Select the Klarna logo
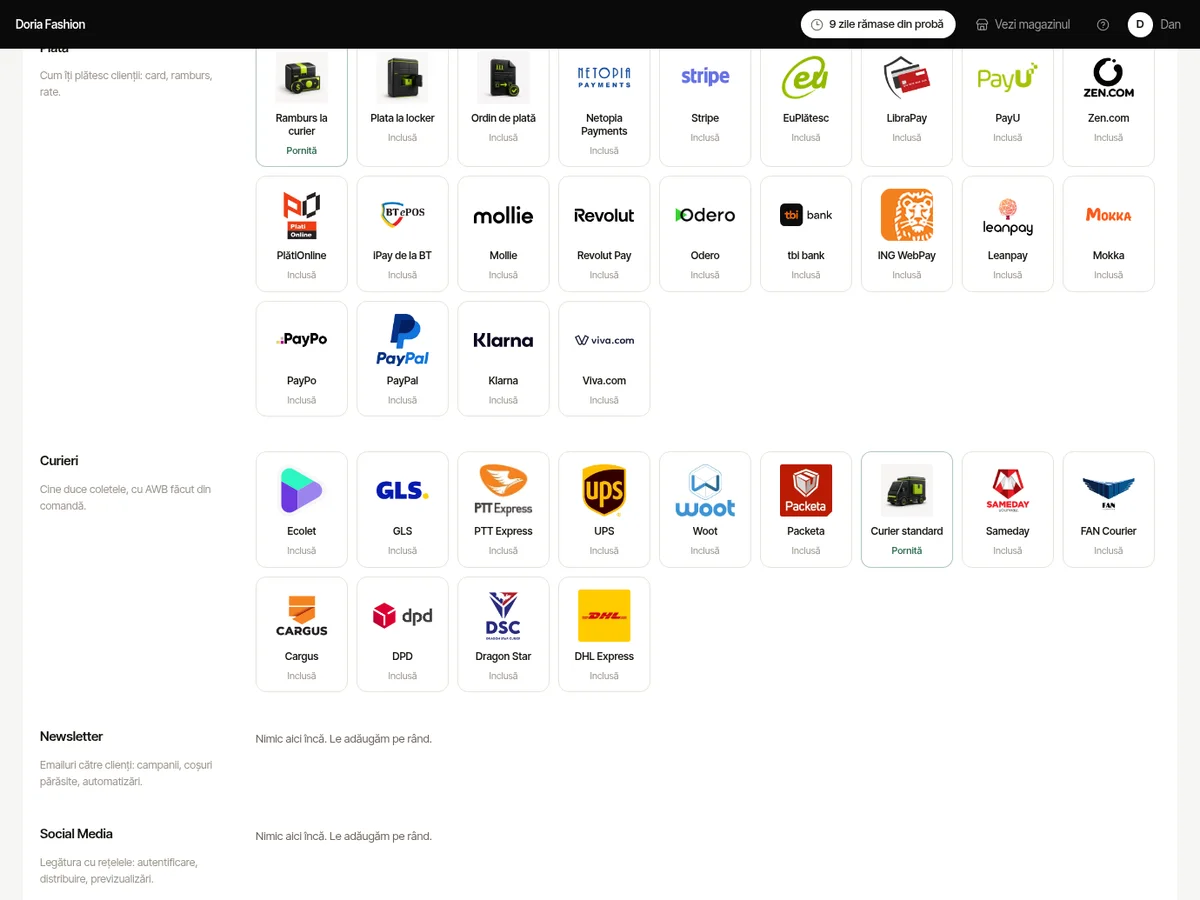The height and width of the screenshot is (900, 1200). pos(503,340)
